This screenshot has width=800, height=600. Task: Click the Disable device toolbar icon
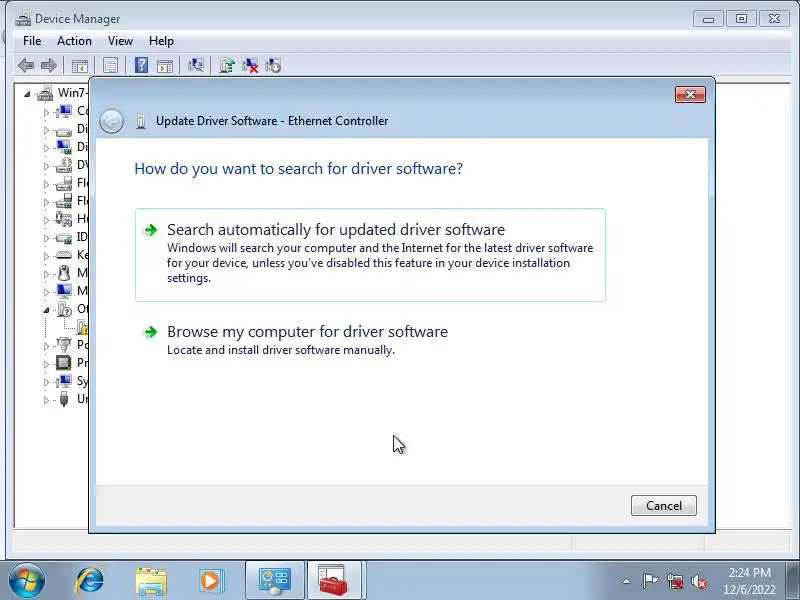tap(273, 65)
